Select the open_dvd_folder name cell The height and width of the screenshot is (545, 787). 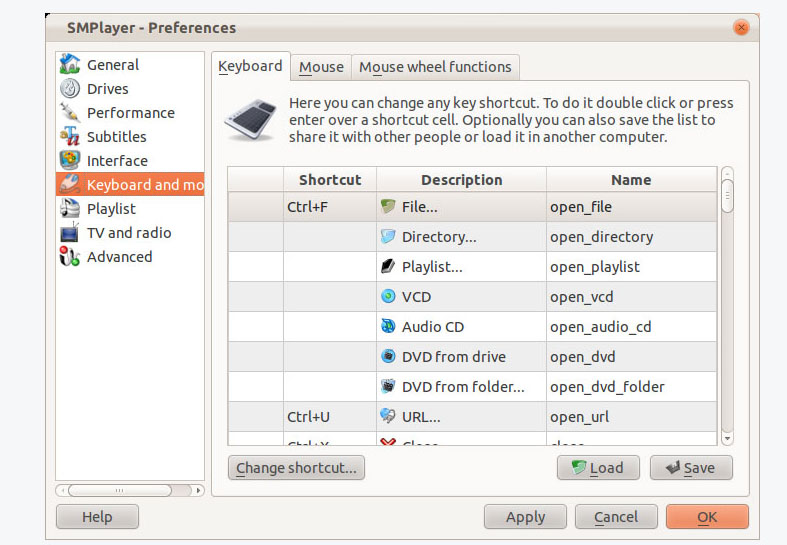[631, 386]
